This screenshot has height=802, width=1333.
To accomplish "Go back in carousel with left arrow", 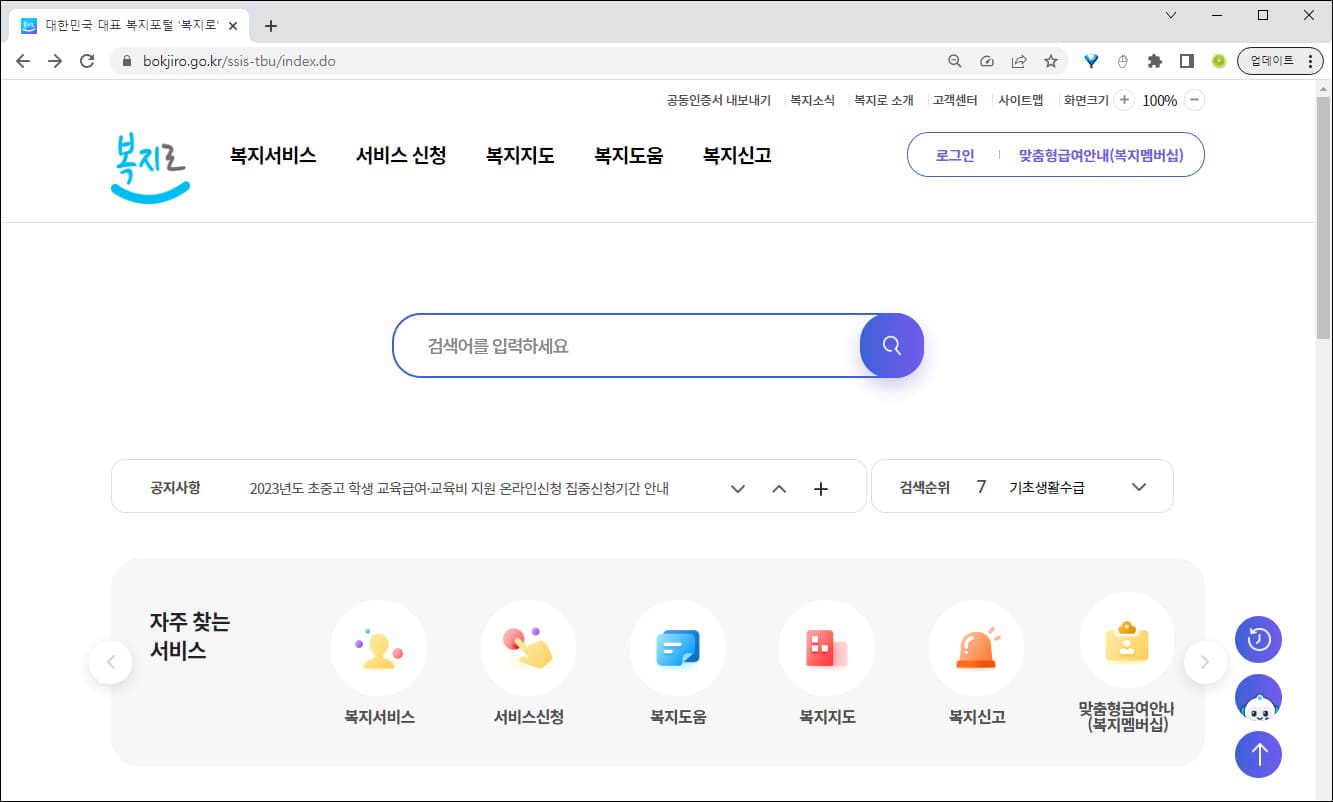I will [x=111, y=662].
